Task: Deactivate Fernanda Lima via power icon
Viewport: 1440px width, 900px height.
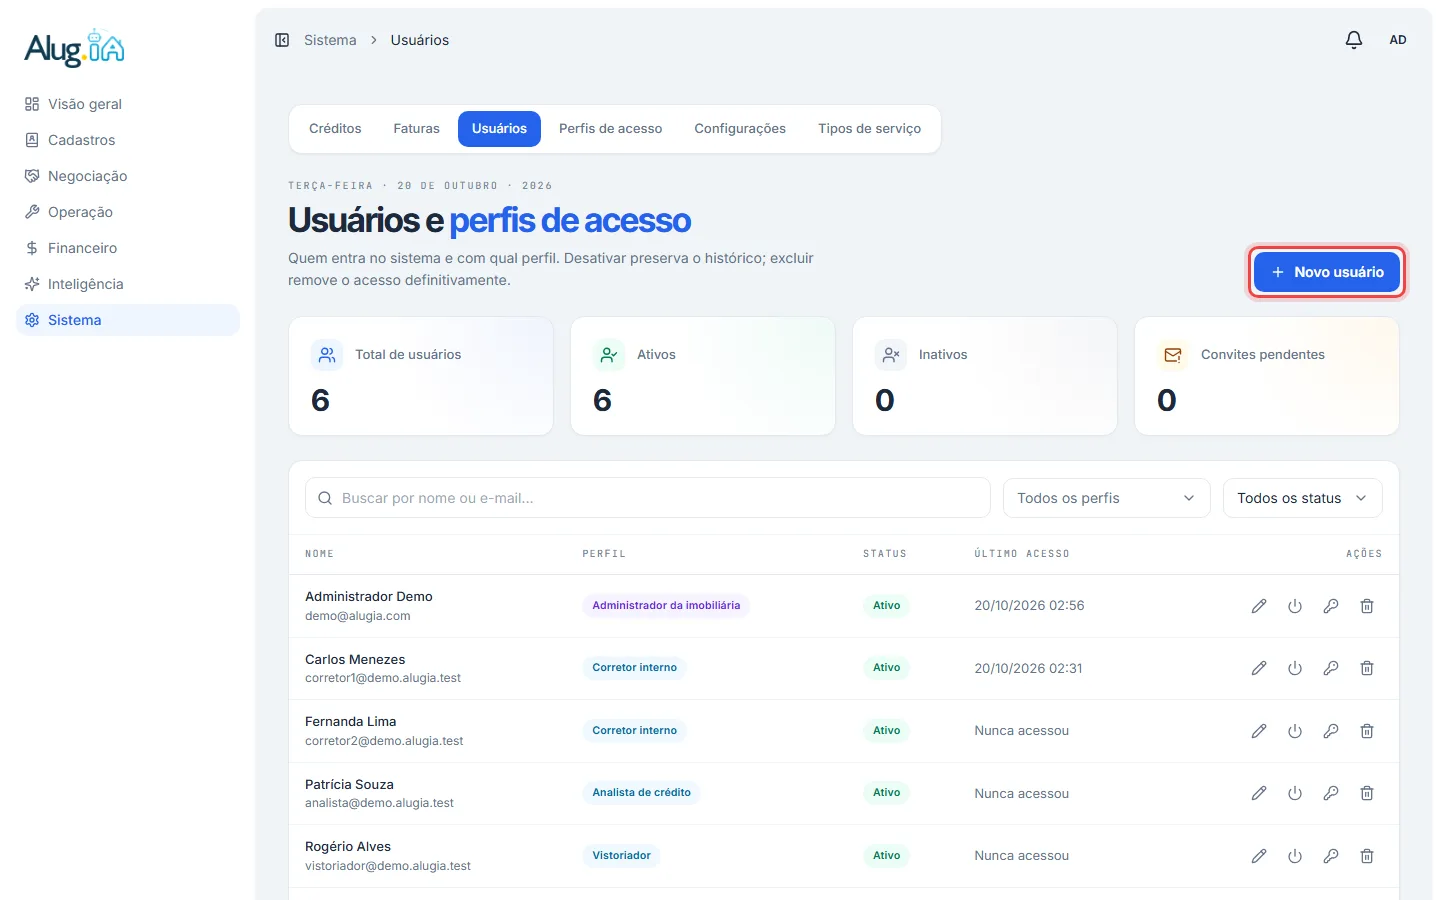Action: pyautogui.click(x=1295, y=731)
